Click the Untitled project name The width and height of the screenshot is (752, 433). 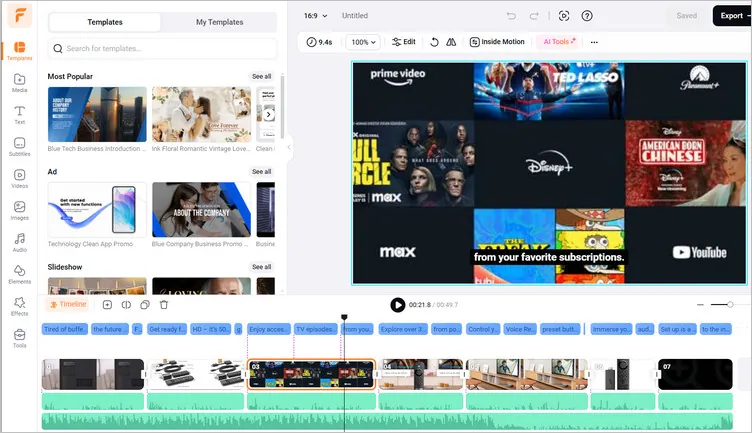(355, 16)
